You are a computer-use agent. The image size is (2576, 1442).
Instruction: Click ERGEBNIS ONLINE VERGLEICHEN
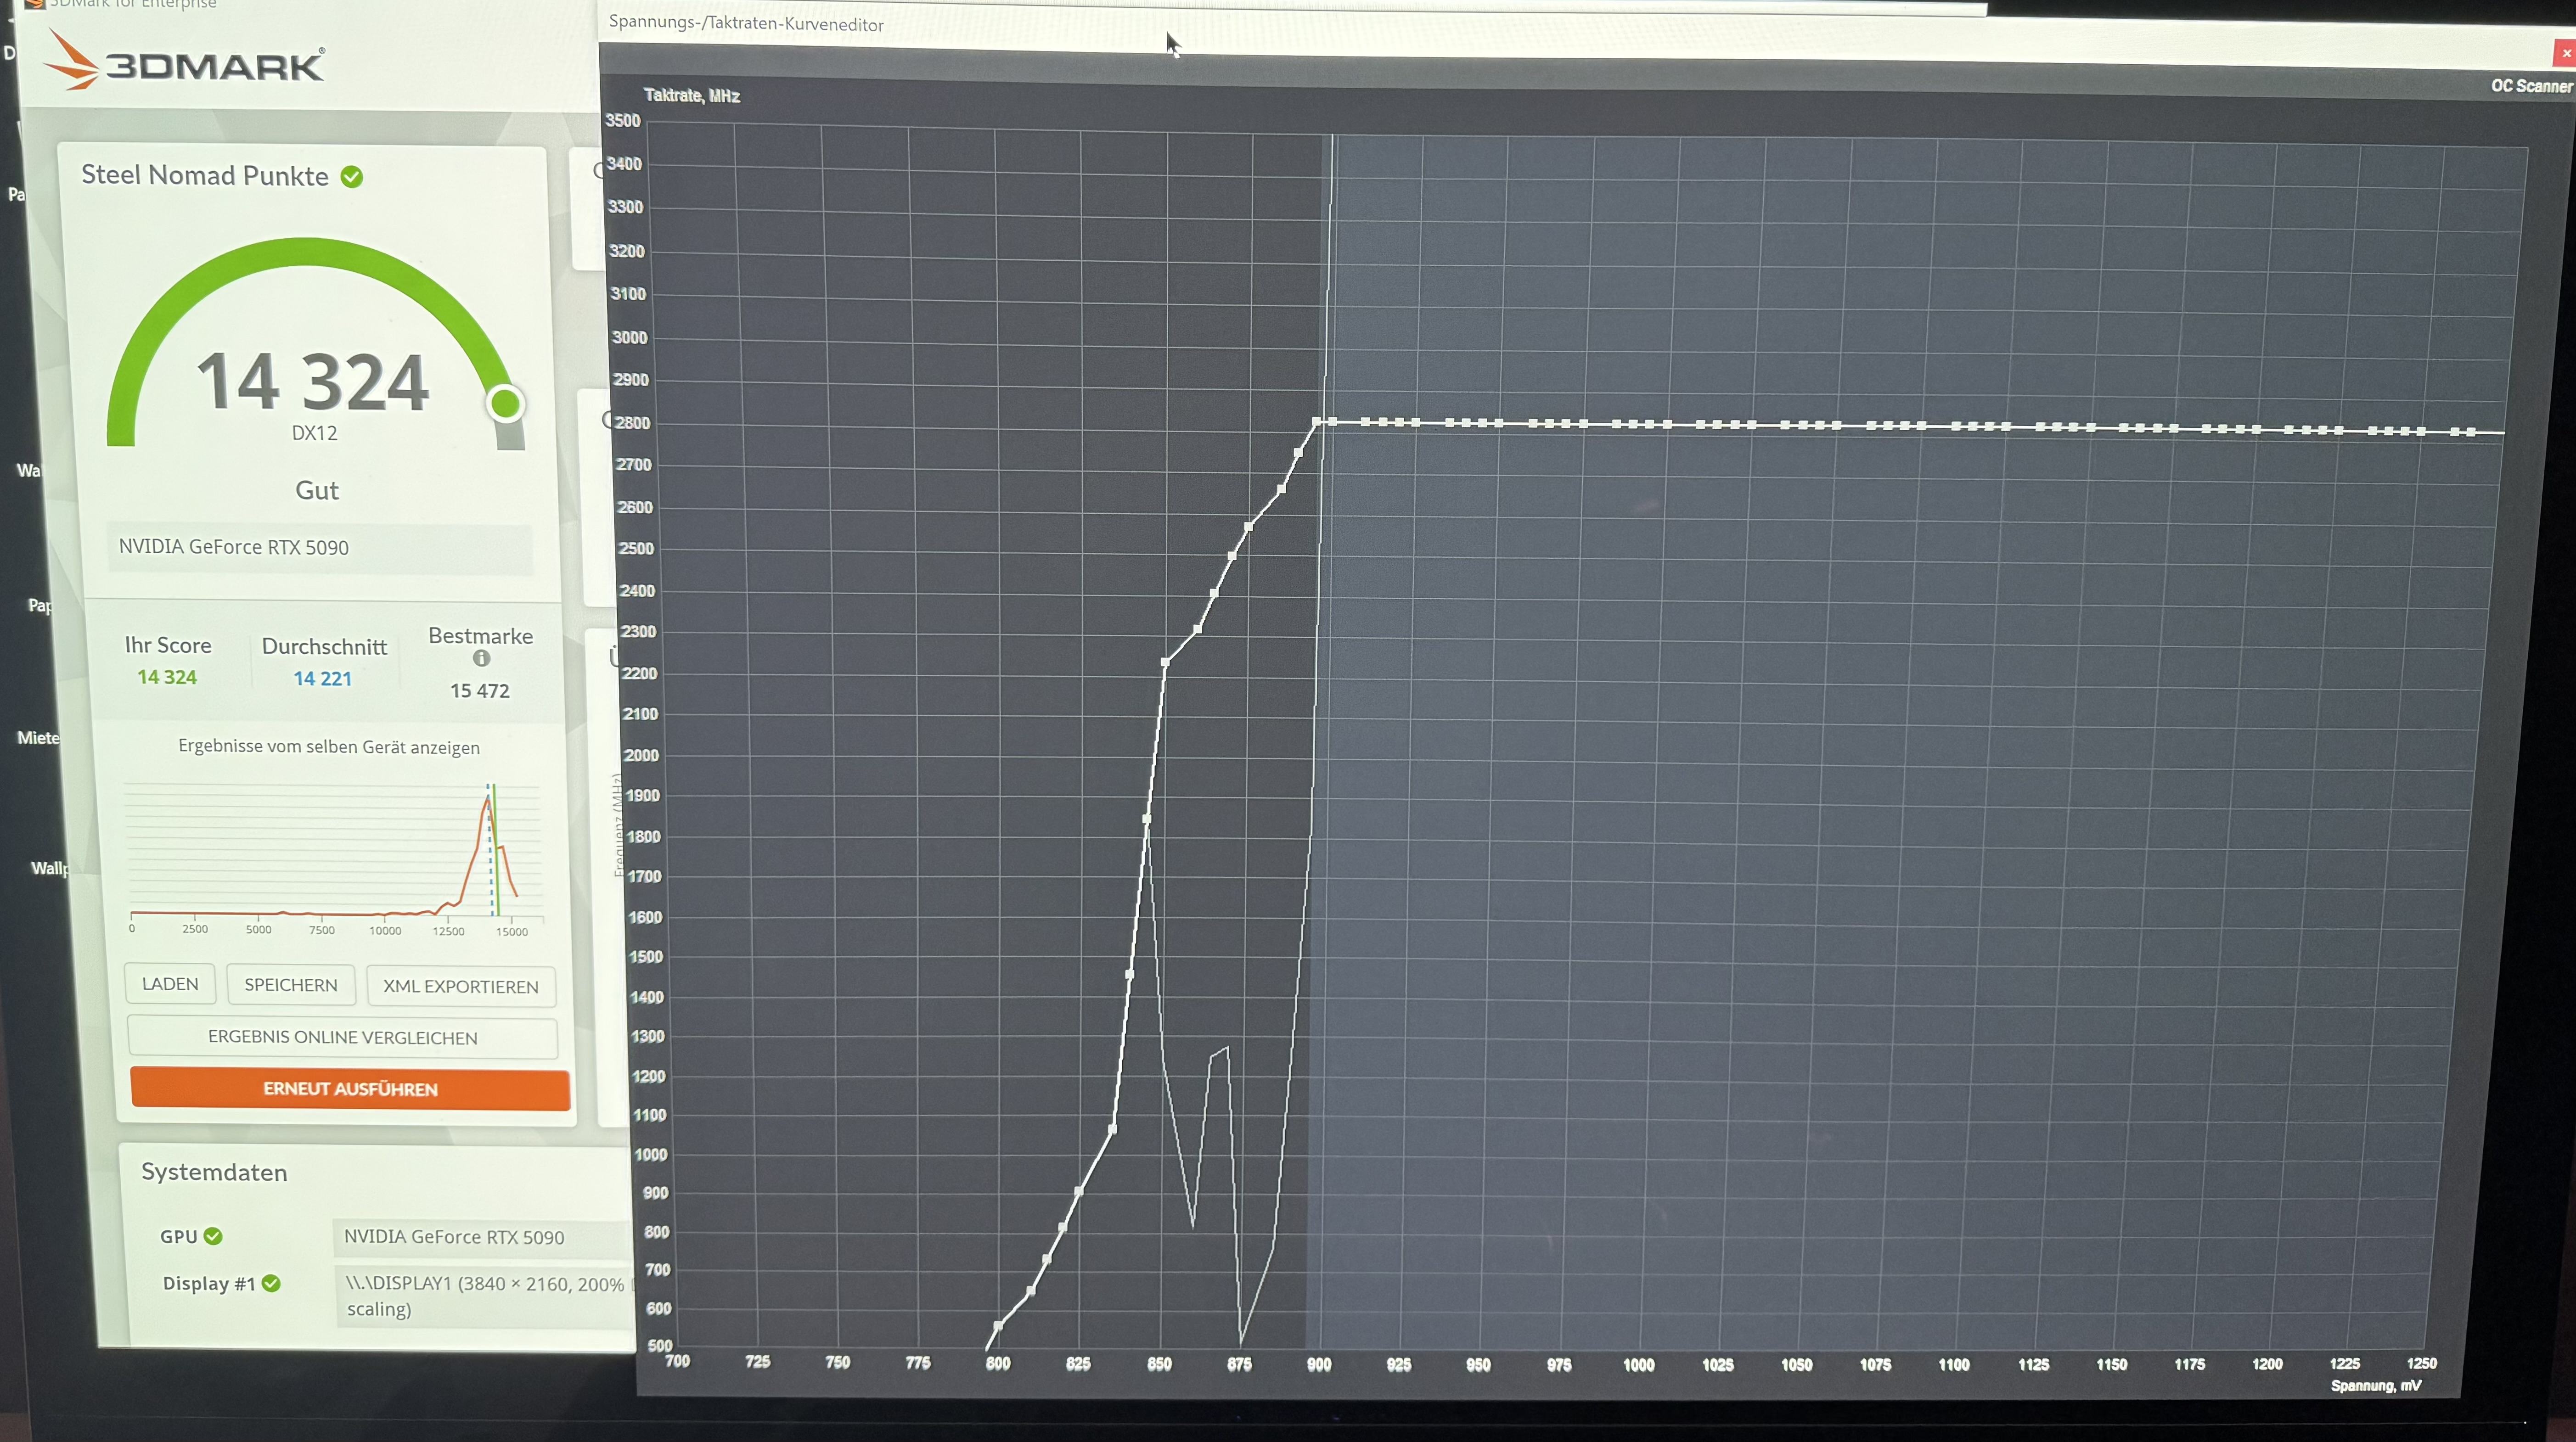[342, 1037]
